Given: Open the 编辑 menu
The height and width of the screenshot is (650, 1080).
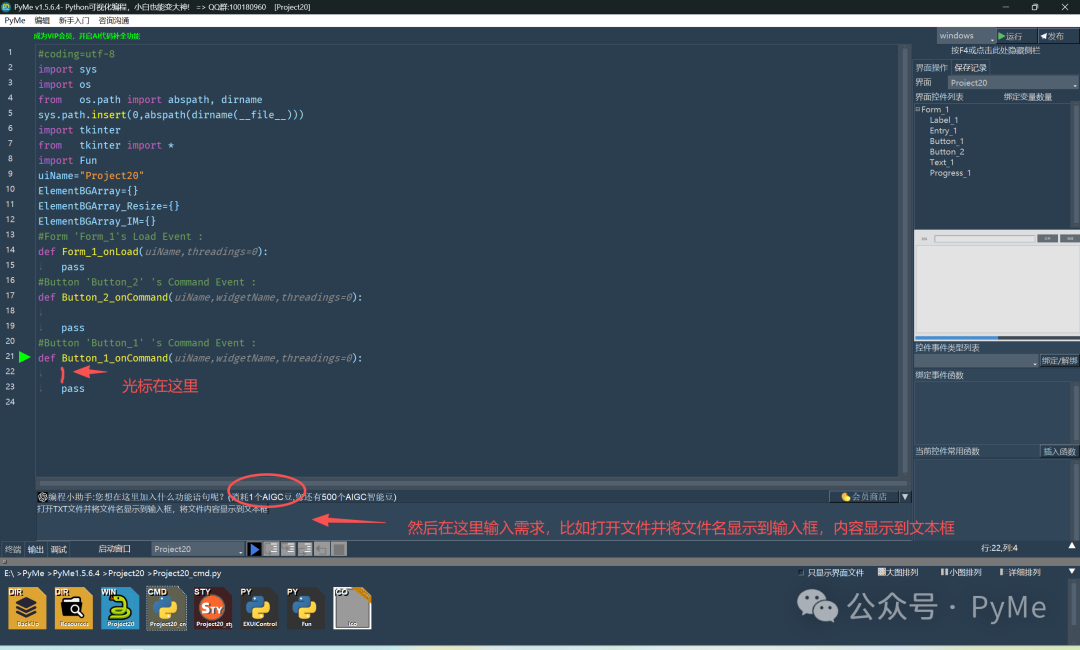Looking at the screenshot, I should click(x=42, y=21).
